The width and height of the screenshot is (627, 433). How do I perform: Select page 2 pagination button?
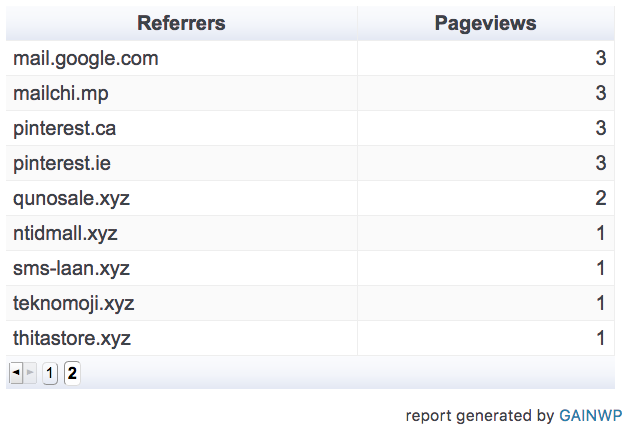tap(72, 373)
